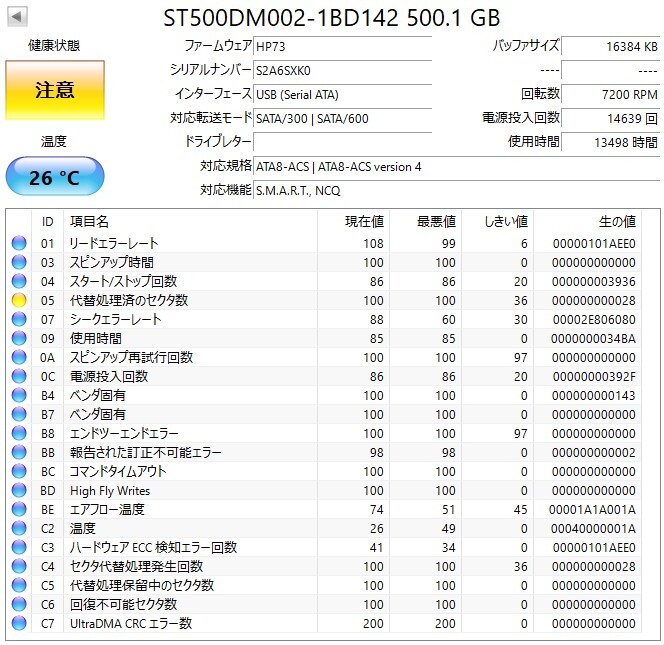The width and height of the screenshot is (664, 645).
Task: Select the スピンアップ再試行回数 attribute name
Action: click(131, 357)
